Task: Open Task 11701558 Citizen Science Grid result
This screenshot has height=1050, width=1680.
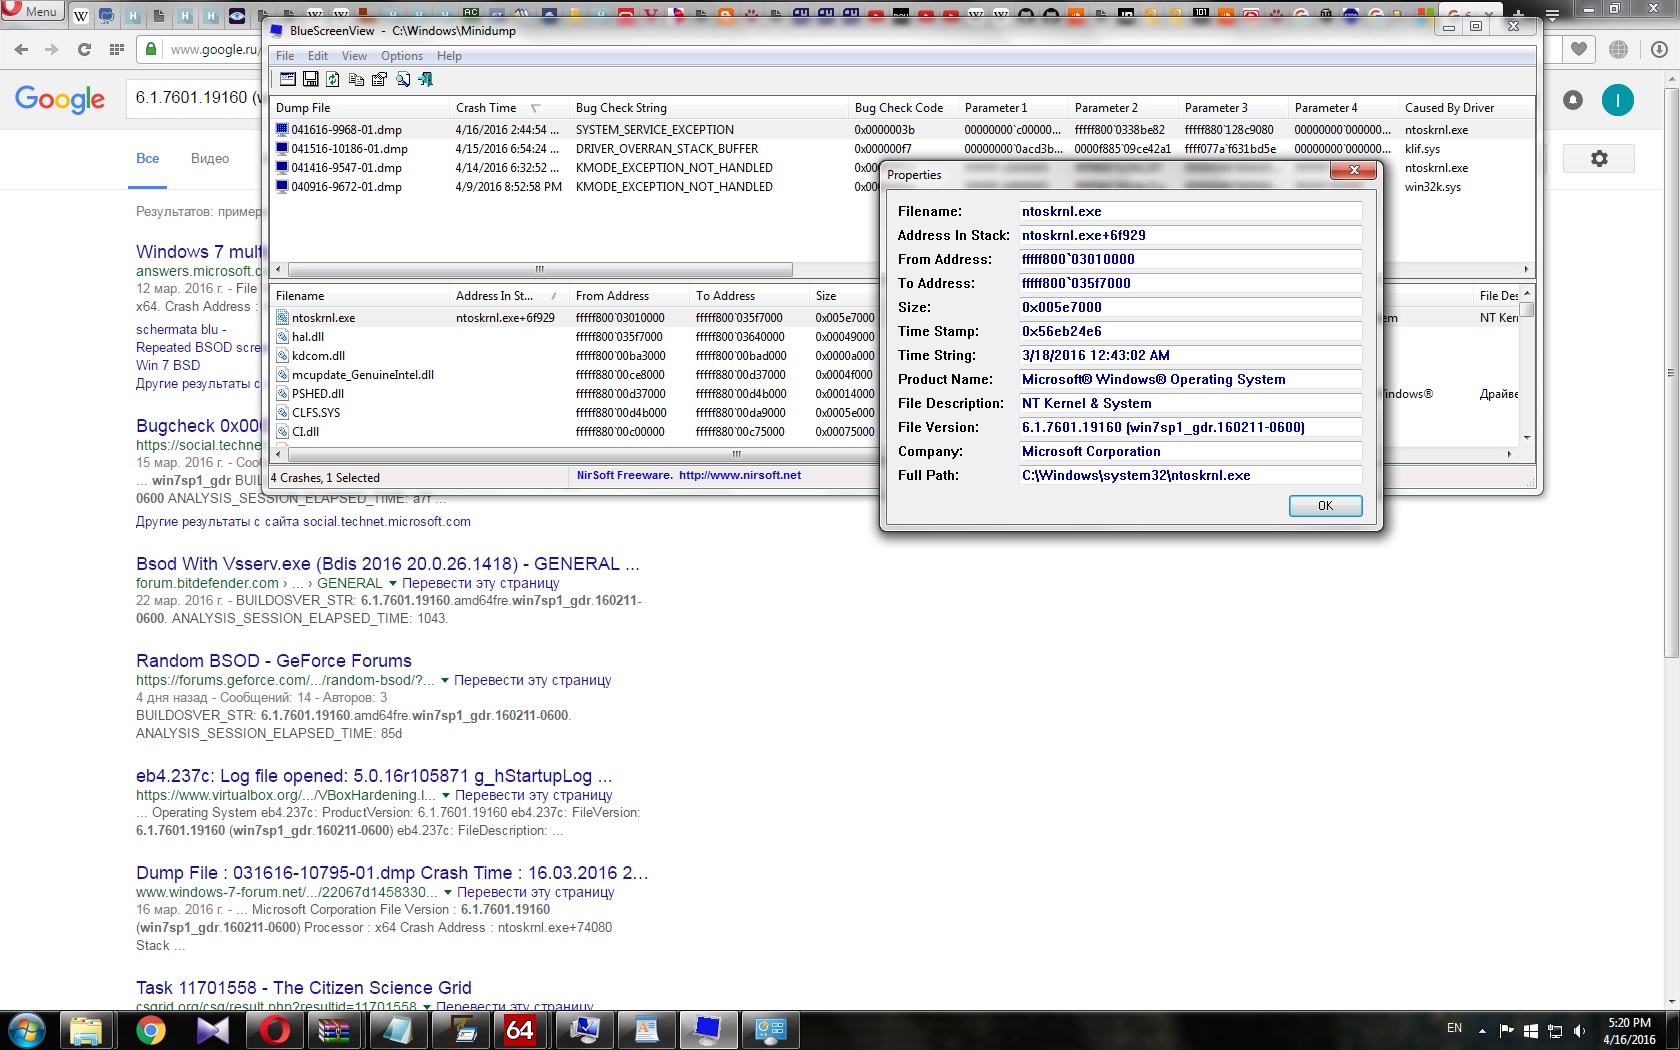Action: coord(304,988)
